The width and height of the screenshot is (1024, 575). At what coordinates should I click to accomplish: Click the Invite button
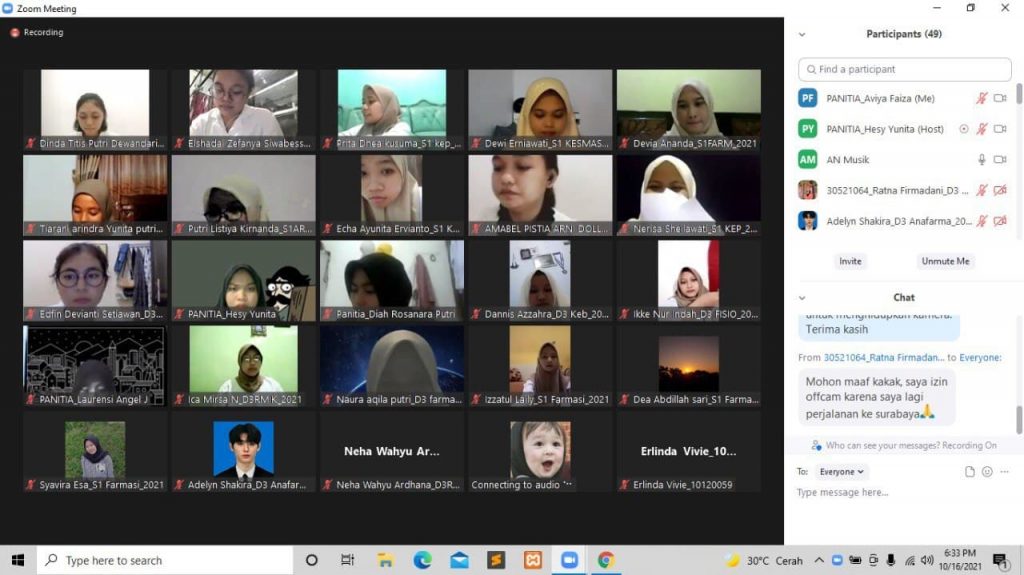(x=850, y=261)
